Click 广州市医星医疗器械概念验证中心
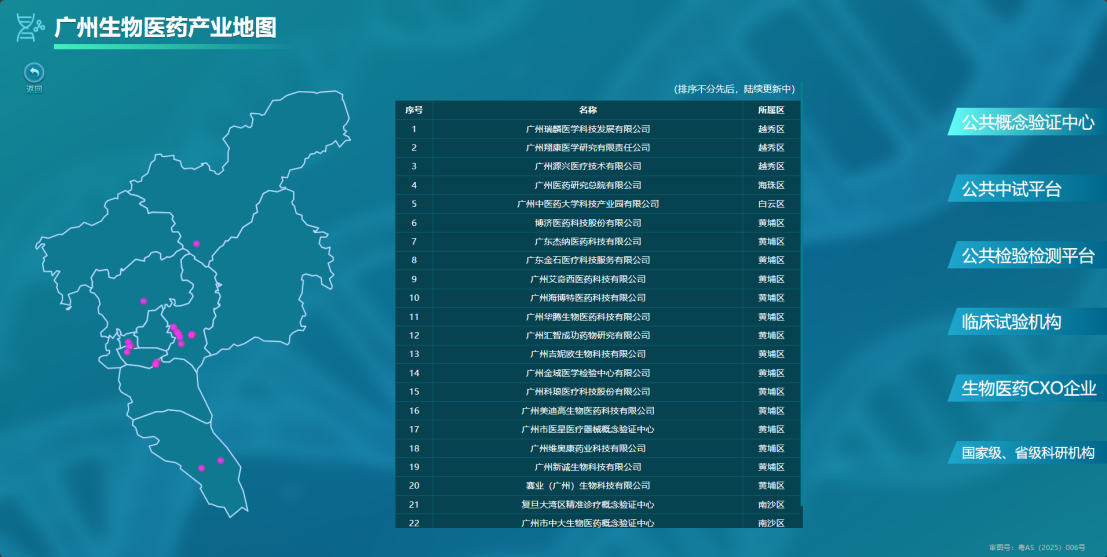The width and height of the screenshot is (1107, 557). coord(587,429)
